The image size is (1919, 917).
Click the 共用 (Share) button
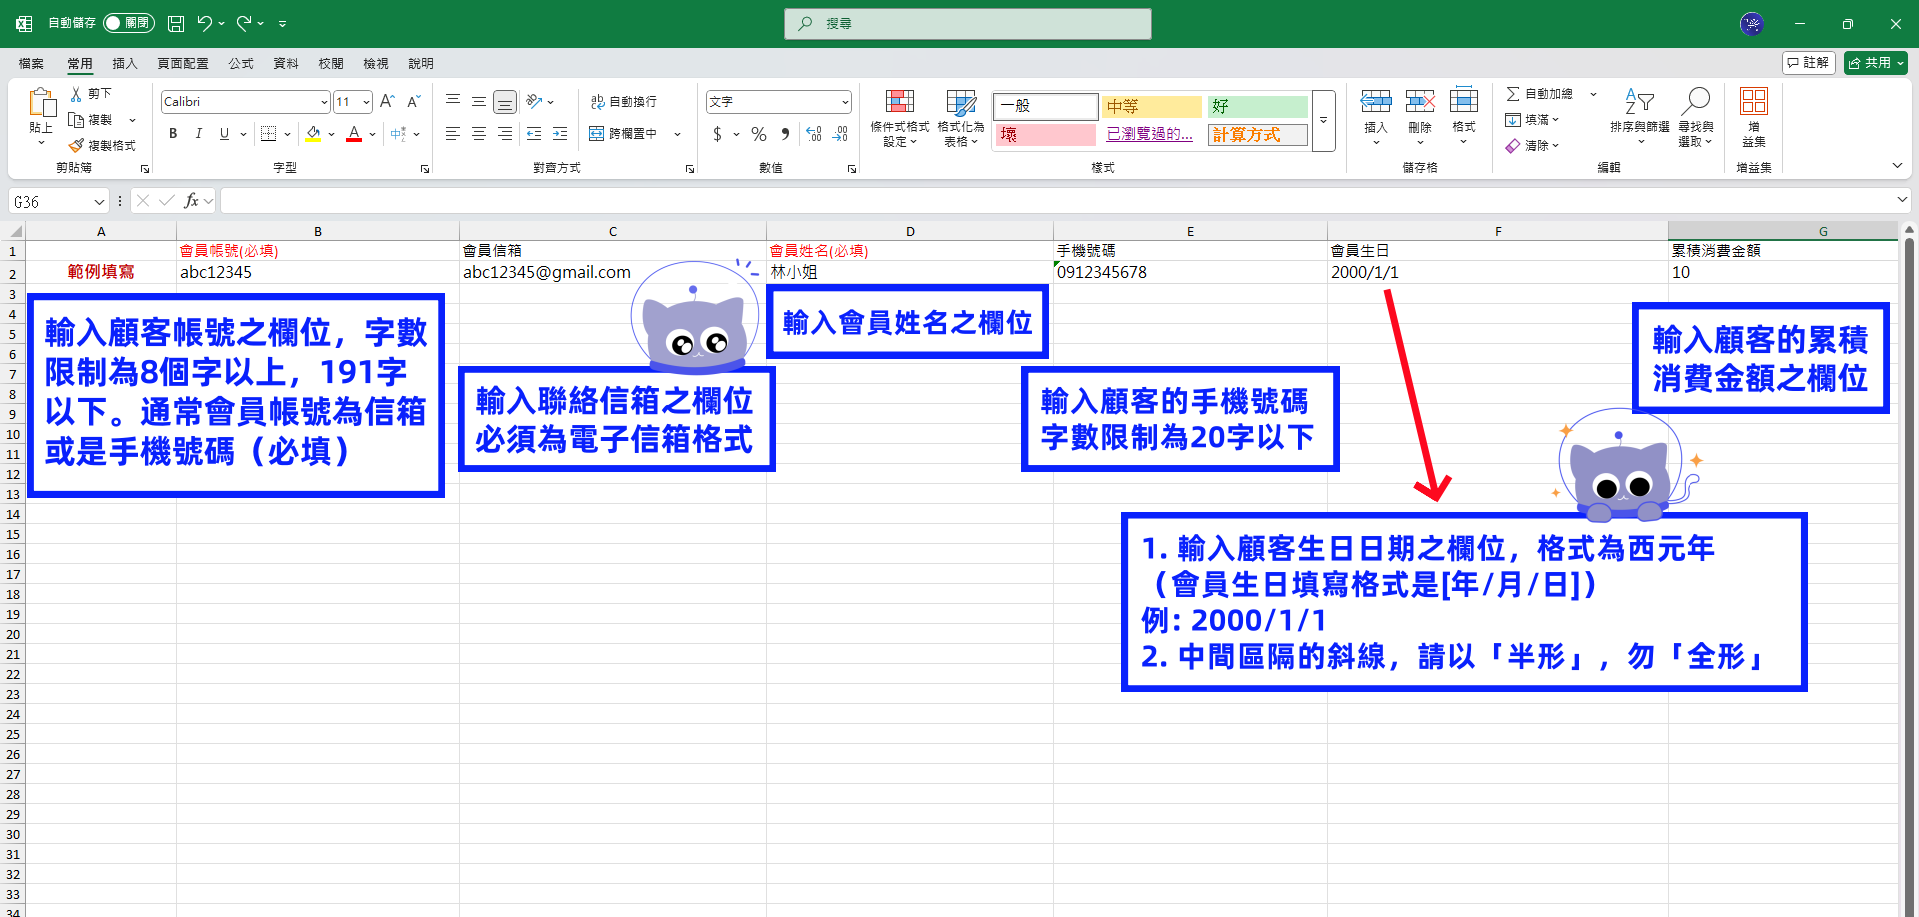[1876, 63]
